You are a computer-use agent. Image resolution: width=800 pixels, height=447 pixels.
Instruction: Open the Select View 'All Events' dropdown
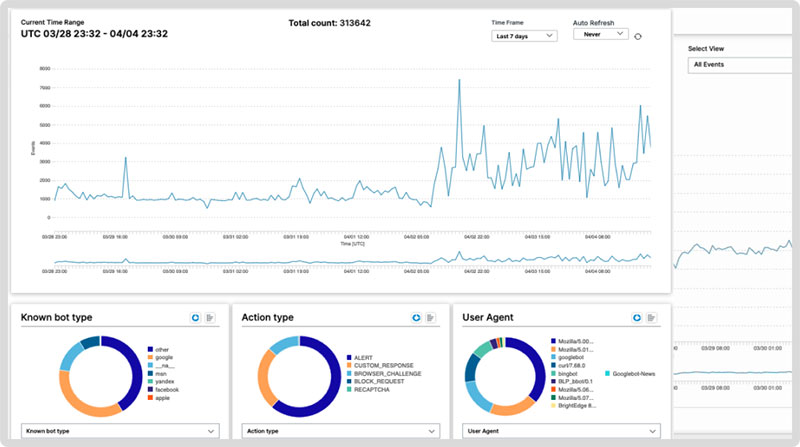click(740, 64)
